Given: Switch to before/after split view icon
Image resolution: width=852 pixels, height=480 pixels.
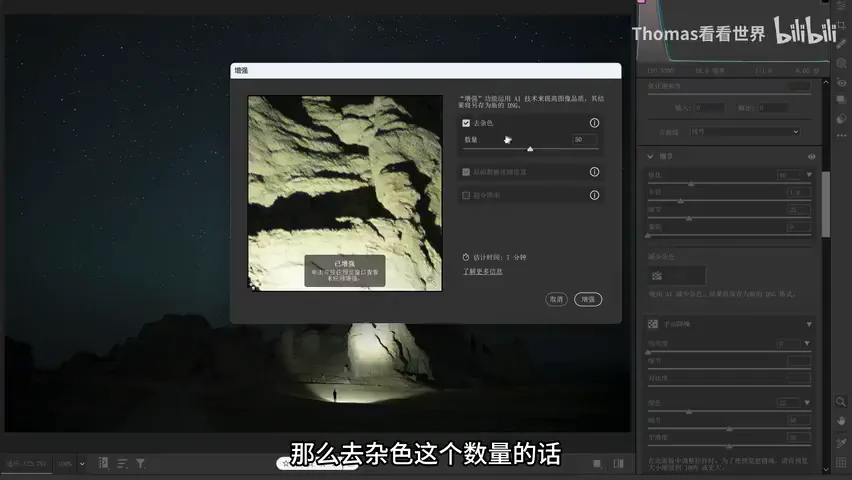Looking at the screenshot, I should coord(618,464).
